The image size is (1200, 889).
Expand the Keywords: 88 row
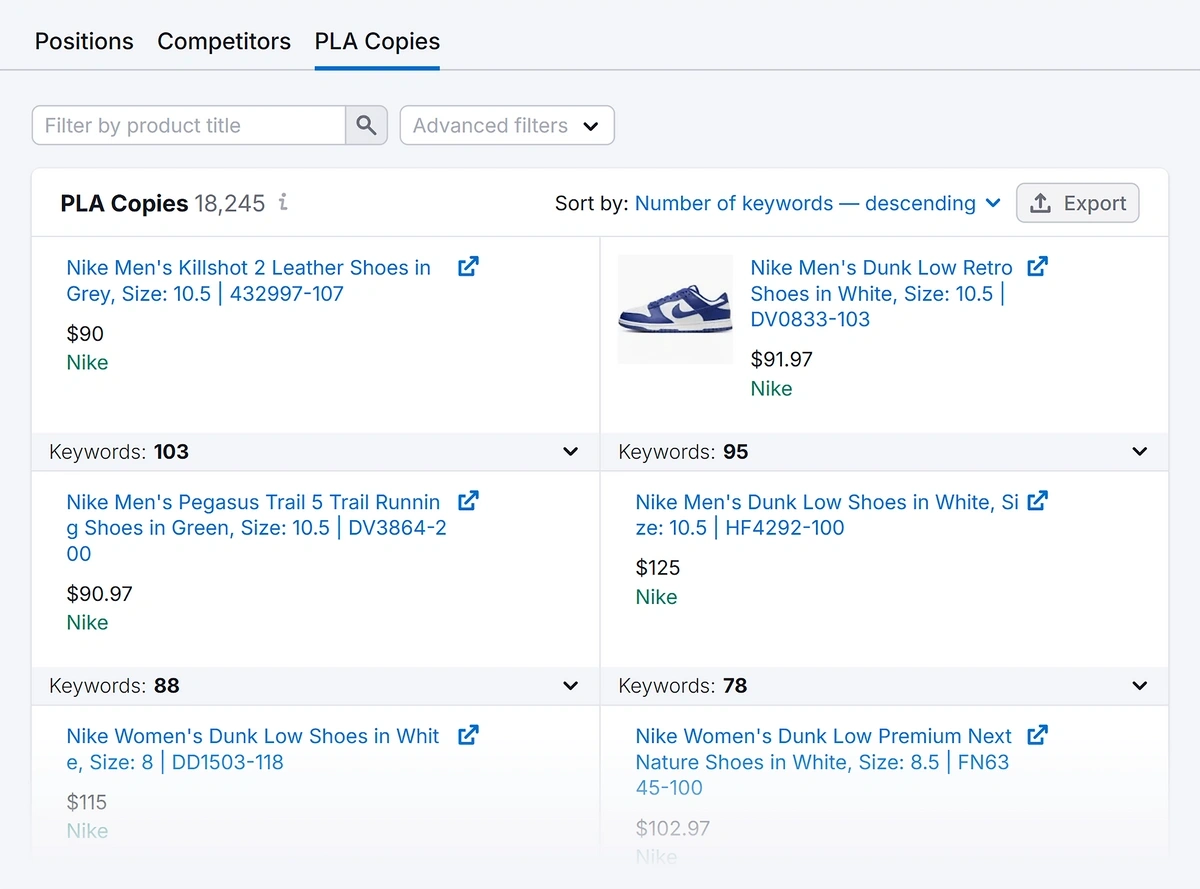316,686
